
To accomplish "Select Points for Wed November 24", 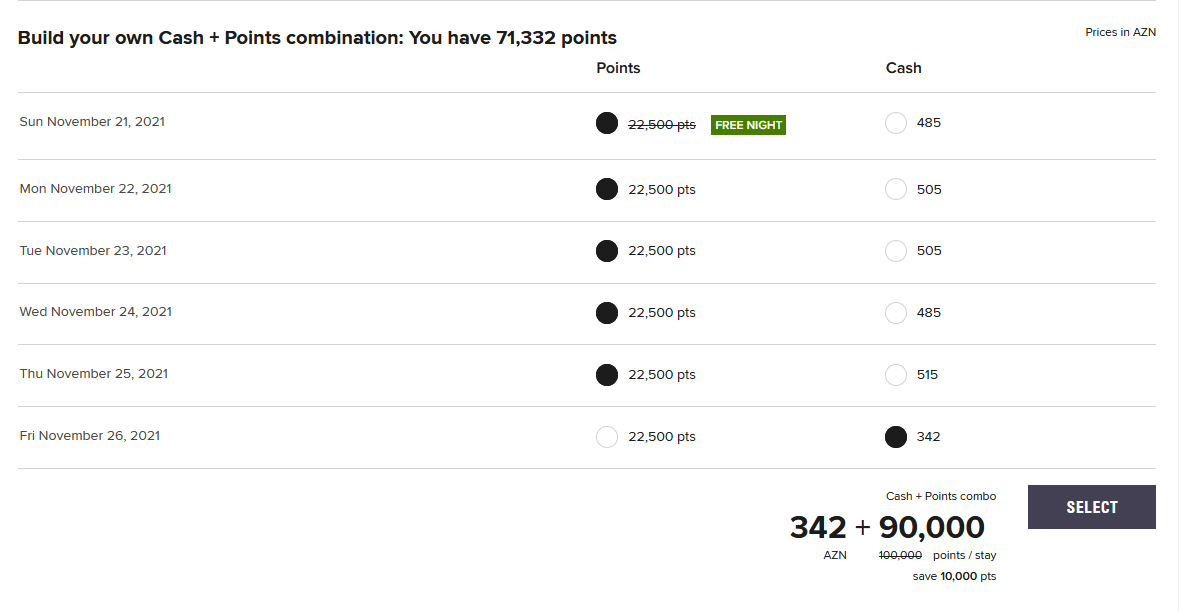I will pyautogui.click(x=607, y=313).
